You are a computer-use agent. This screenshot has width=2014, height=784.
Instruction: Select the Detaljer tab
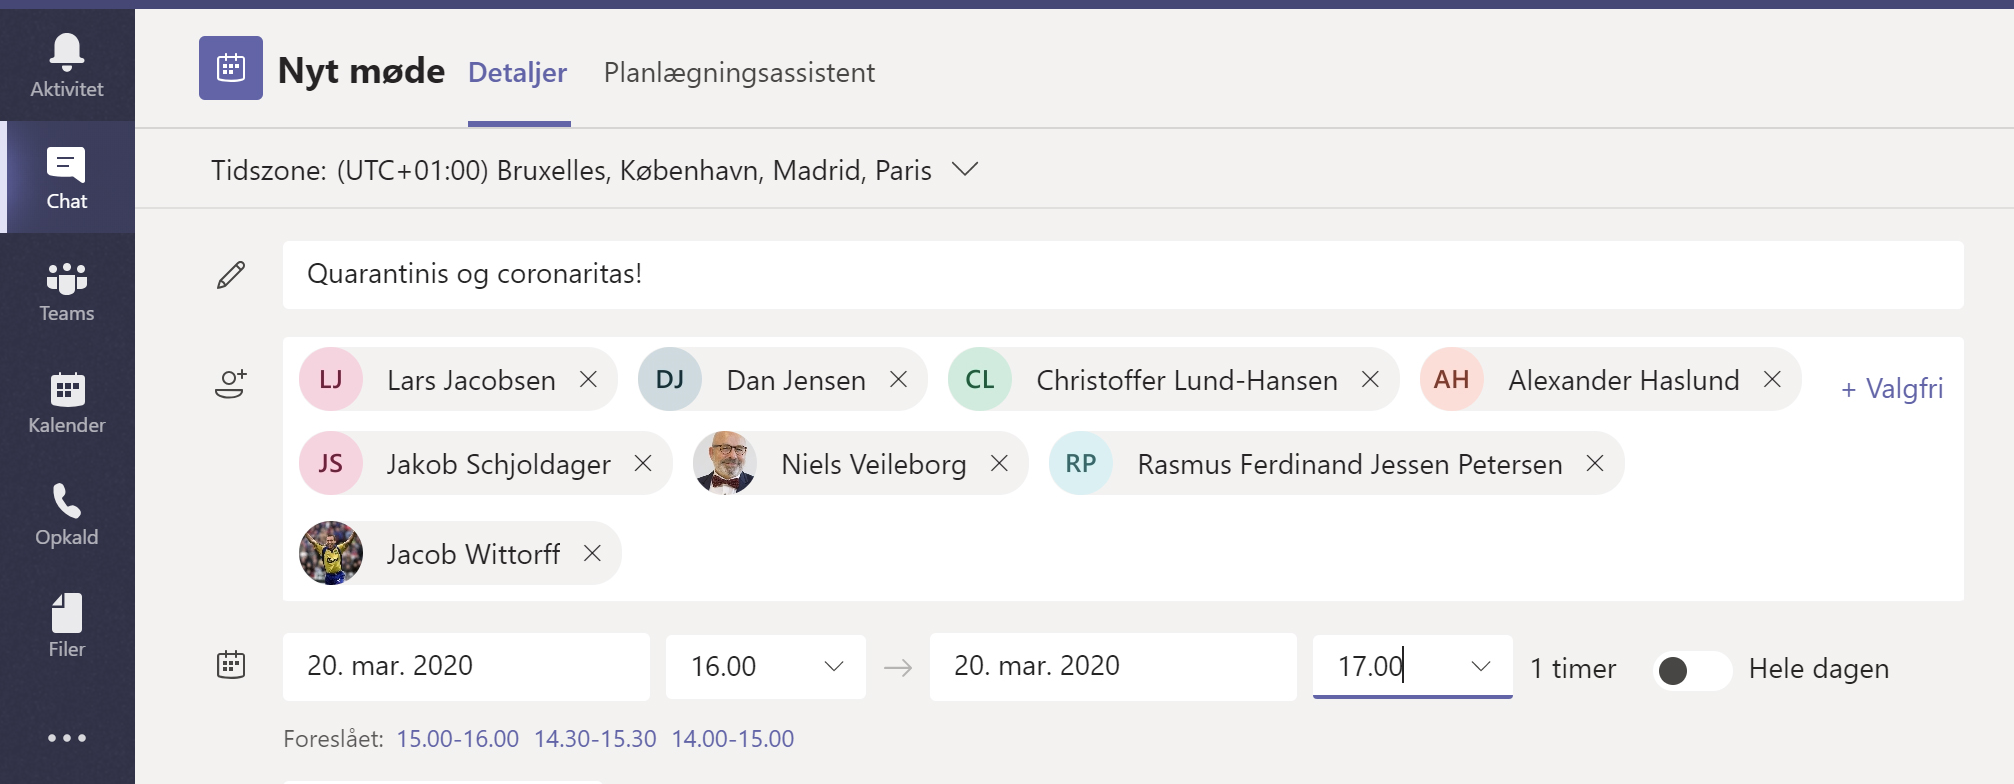point(517,73)
